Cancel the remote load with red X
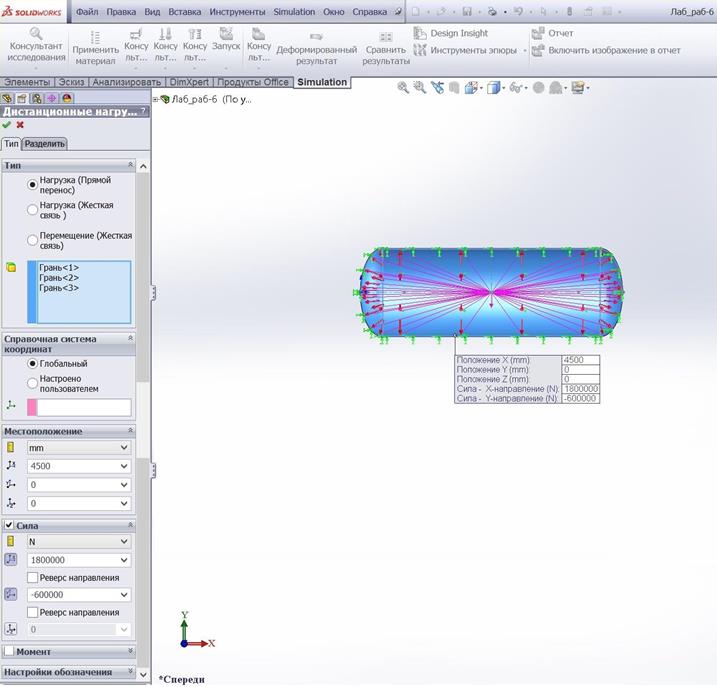This screenshot has height=687, width=717. tap(20, 125)
